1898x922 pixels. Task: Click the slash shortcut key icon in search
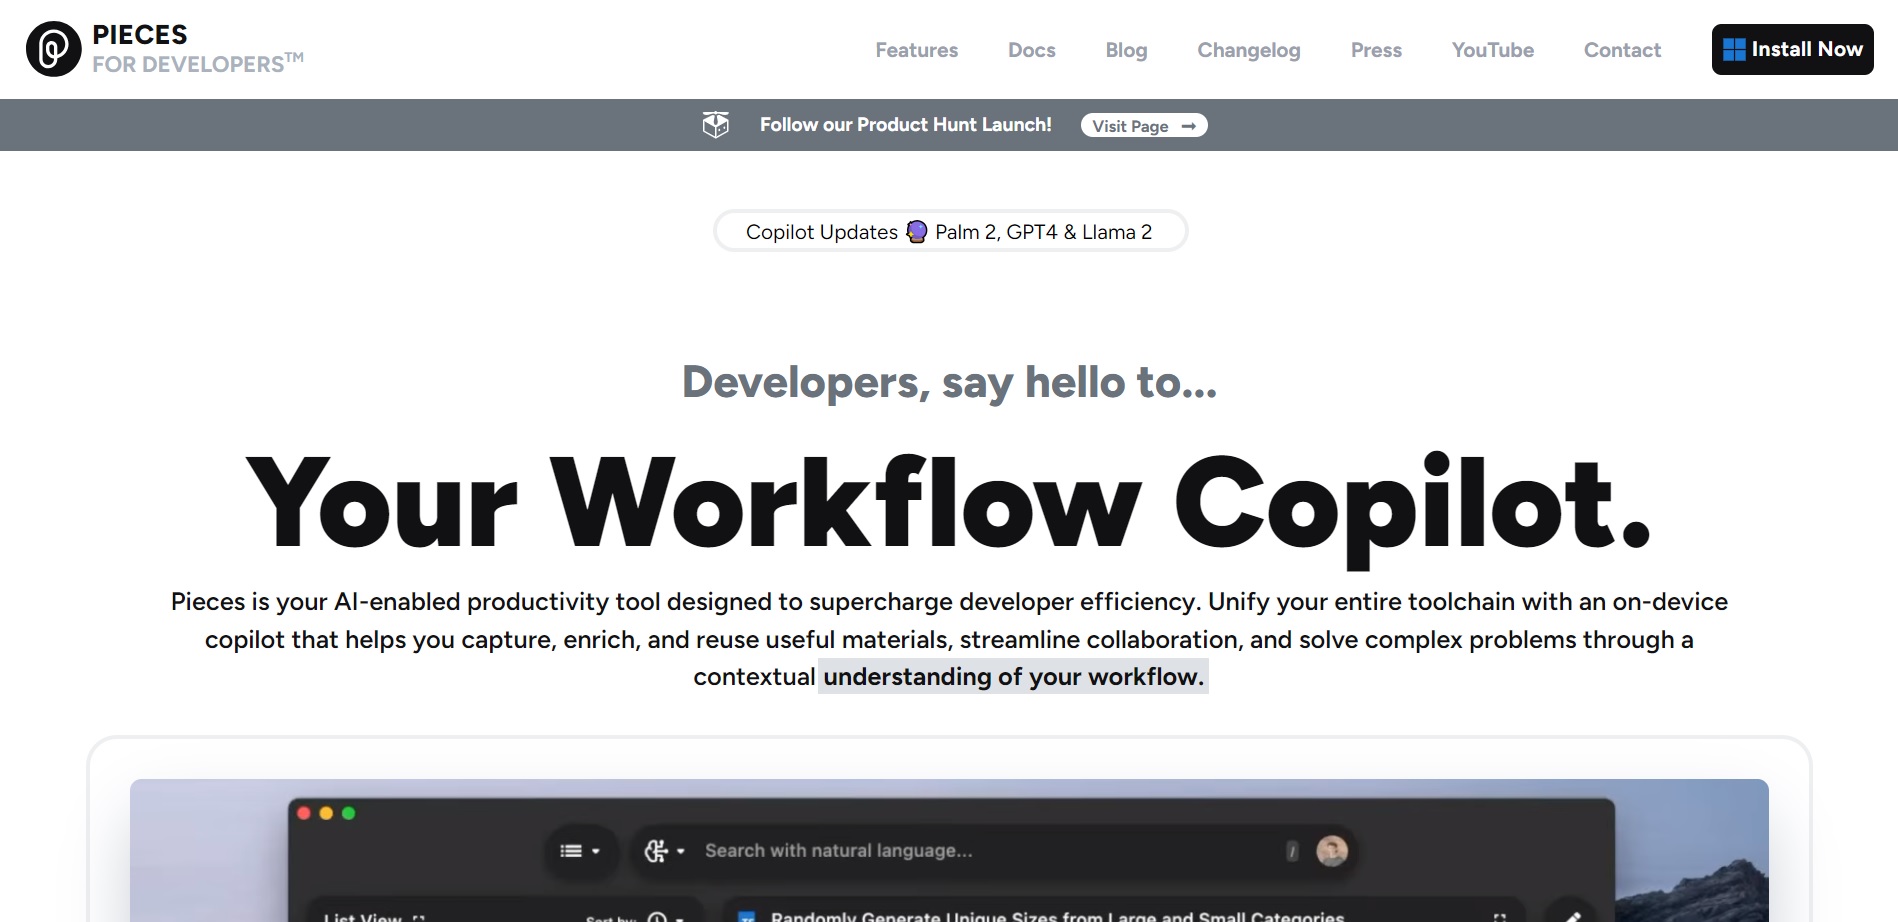pos(1292,851)
